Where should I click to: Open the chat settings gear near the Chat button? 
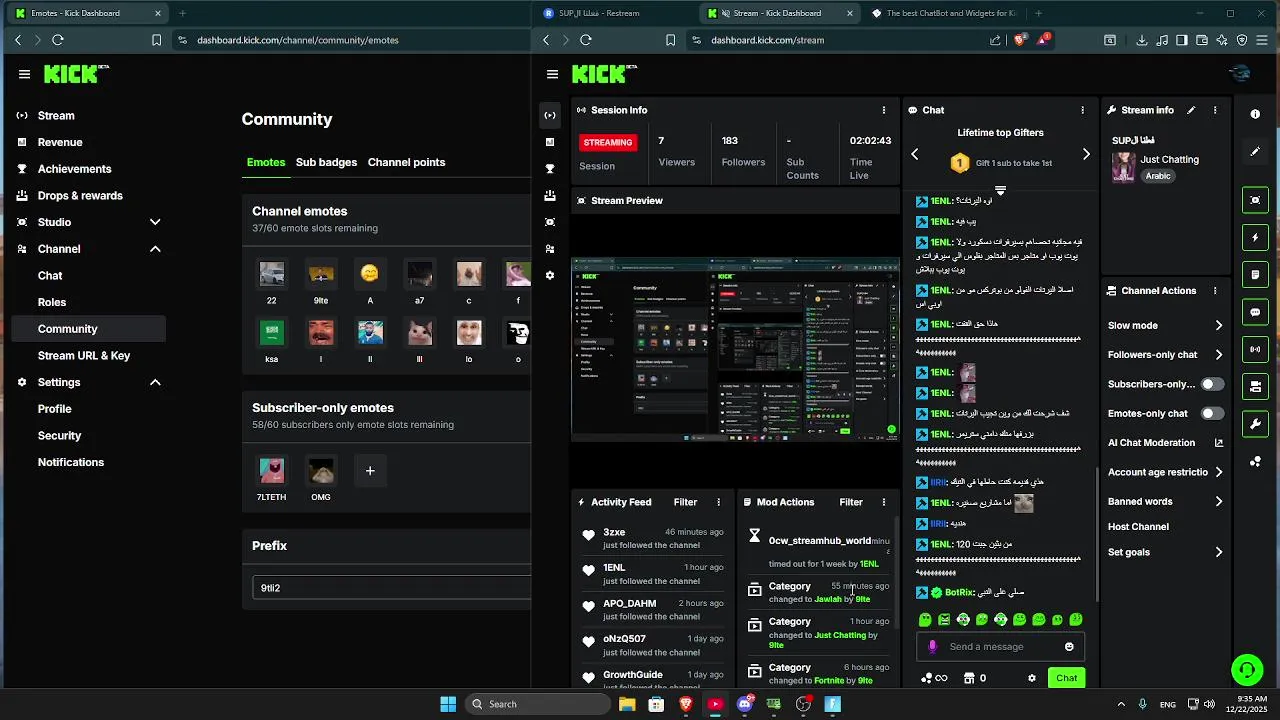(x=1032, y=678)
